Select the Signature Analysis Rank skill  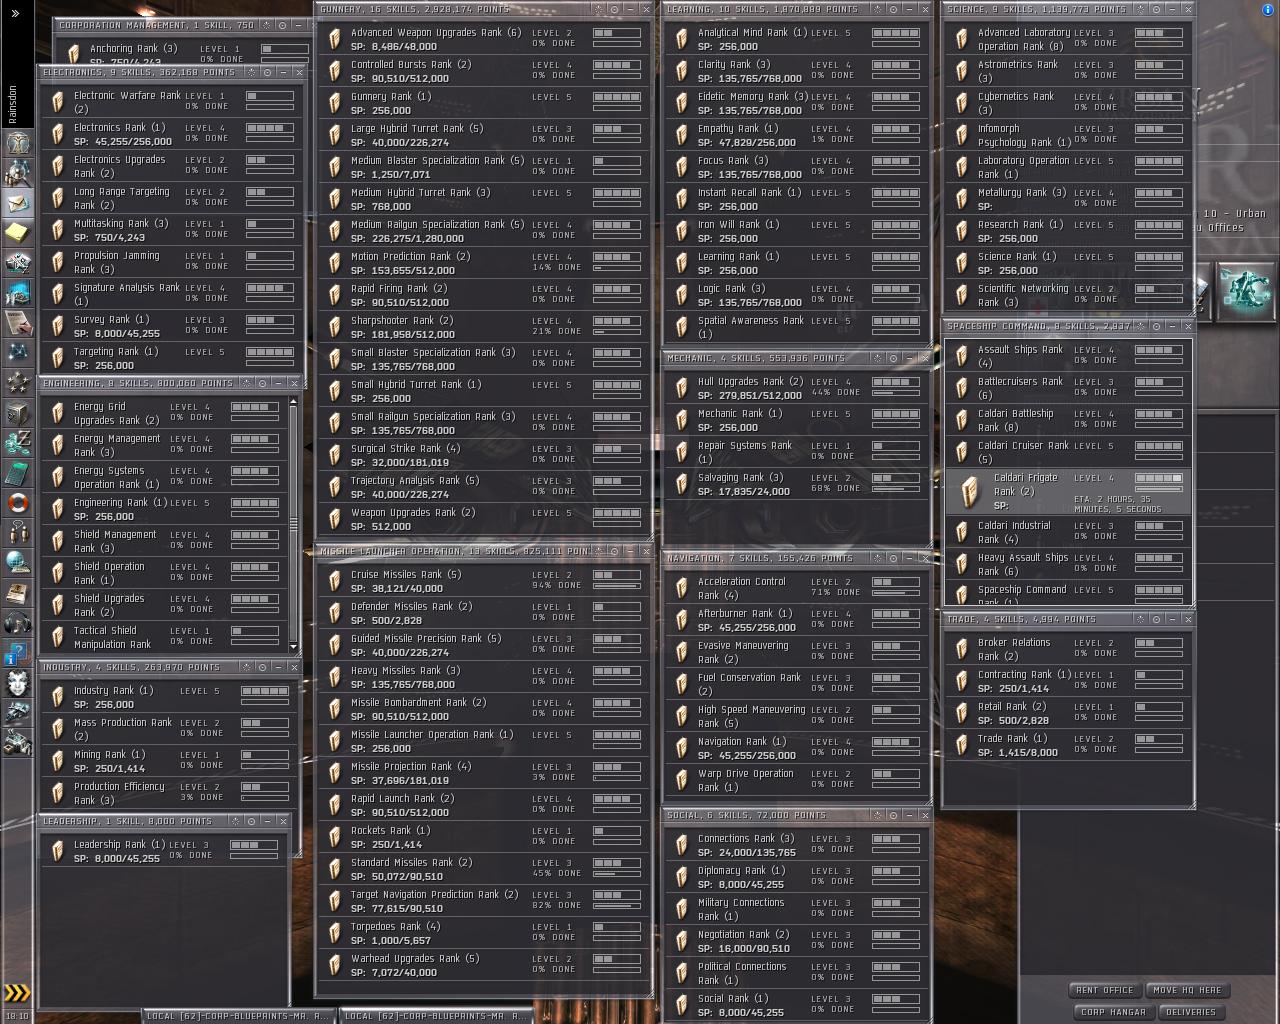point(172,294)
